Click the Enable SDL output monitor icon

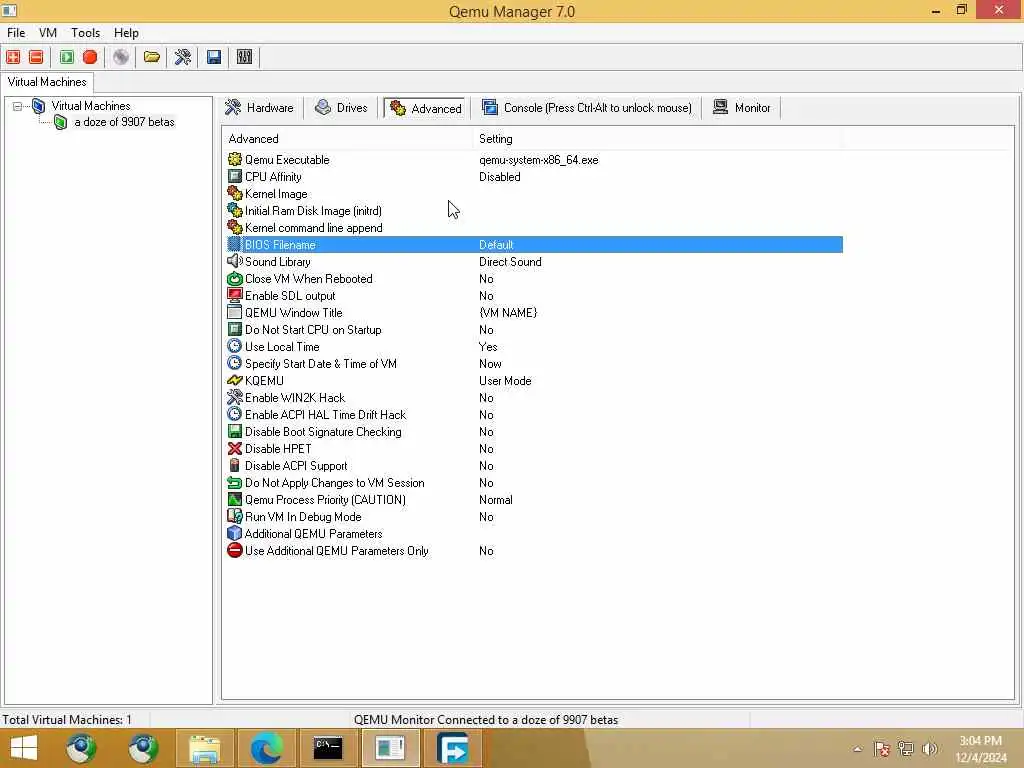[x=234, y=295]
